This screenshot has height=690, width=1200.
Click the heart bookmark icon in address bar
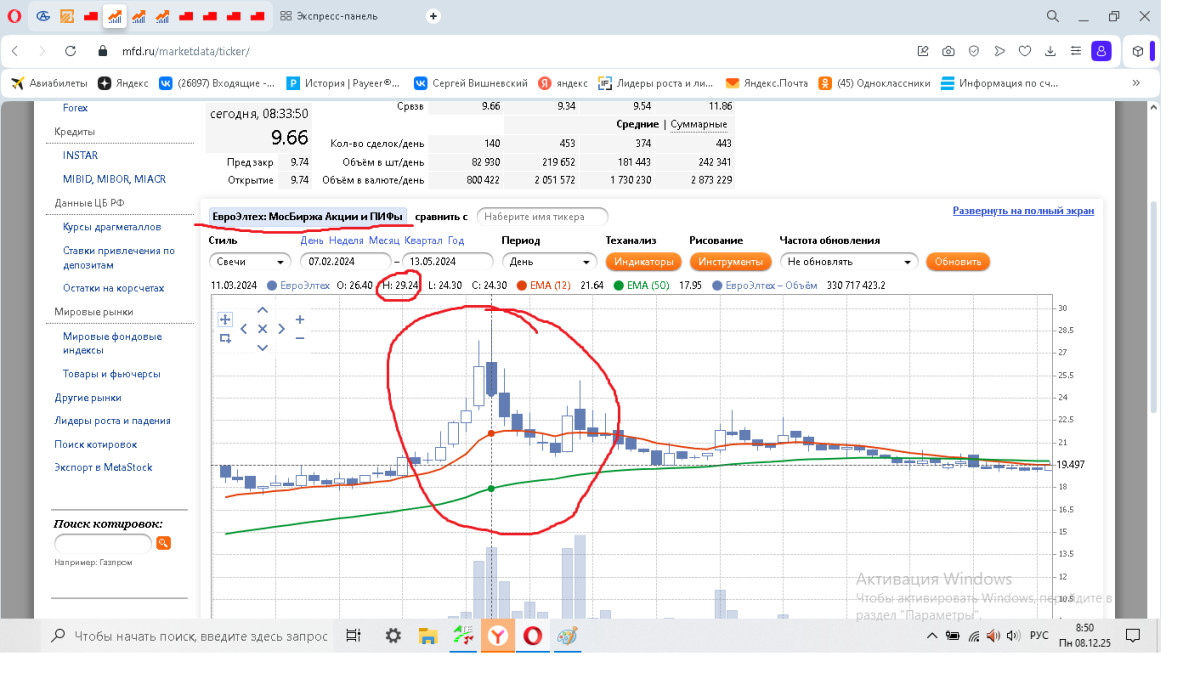coord(1025,51)
